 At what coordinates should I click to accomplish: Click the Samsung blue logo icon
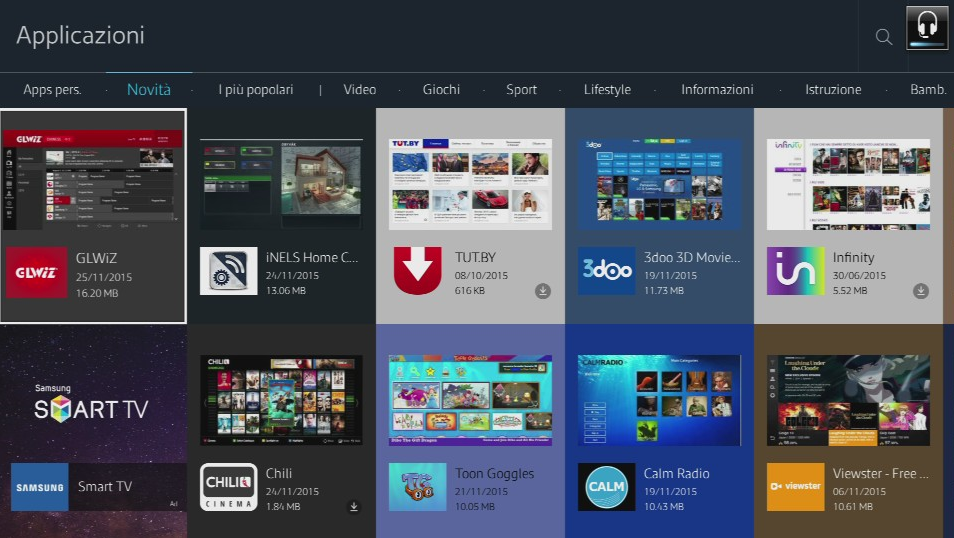point(40,487)
